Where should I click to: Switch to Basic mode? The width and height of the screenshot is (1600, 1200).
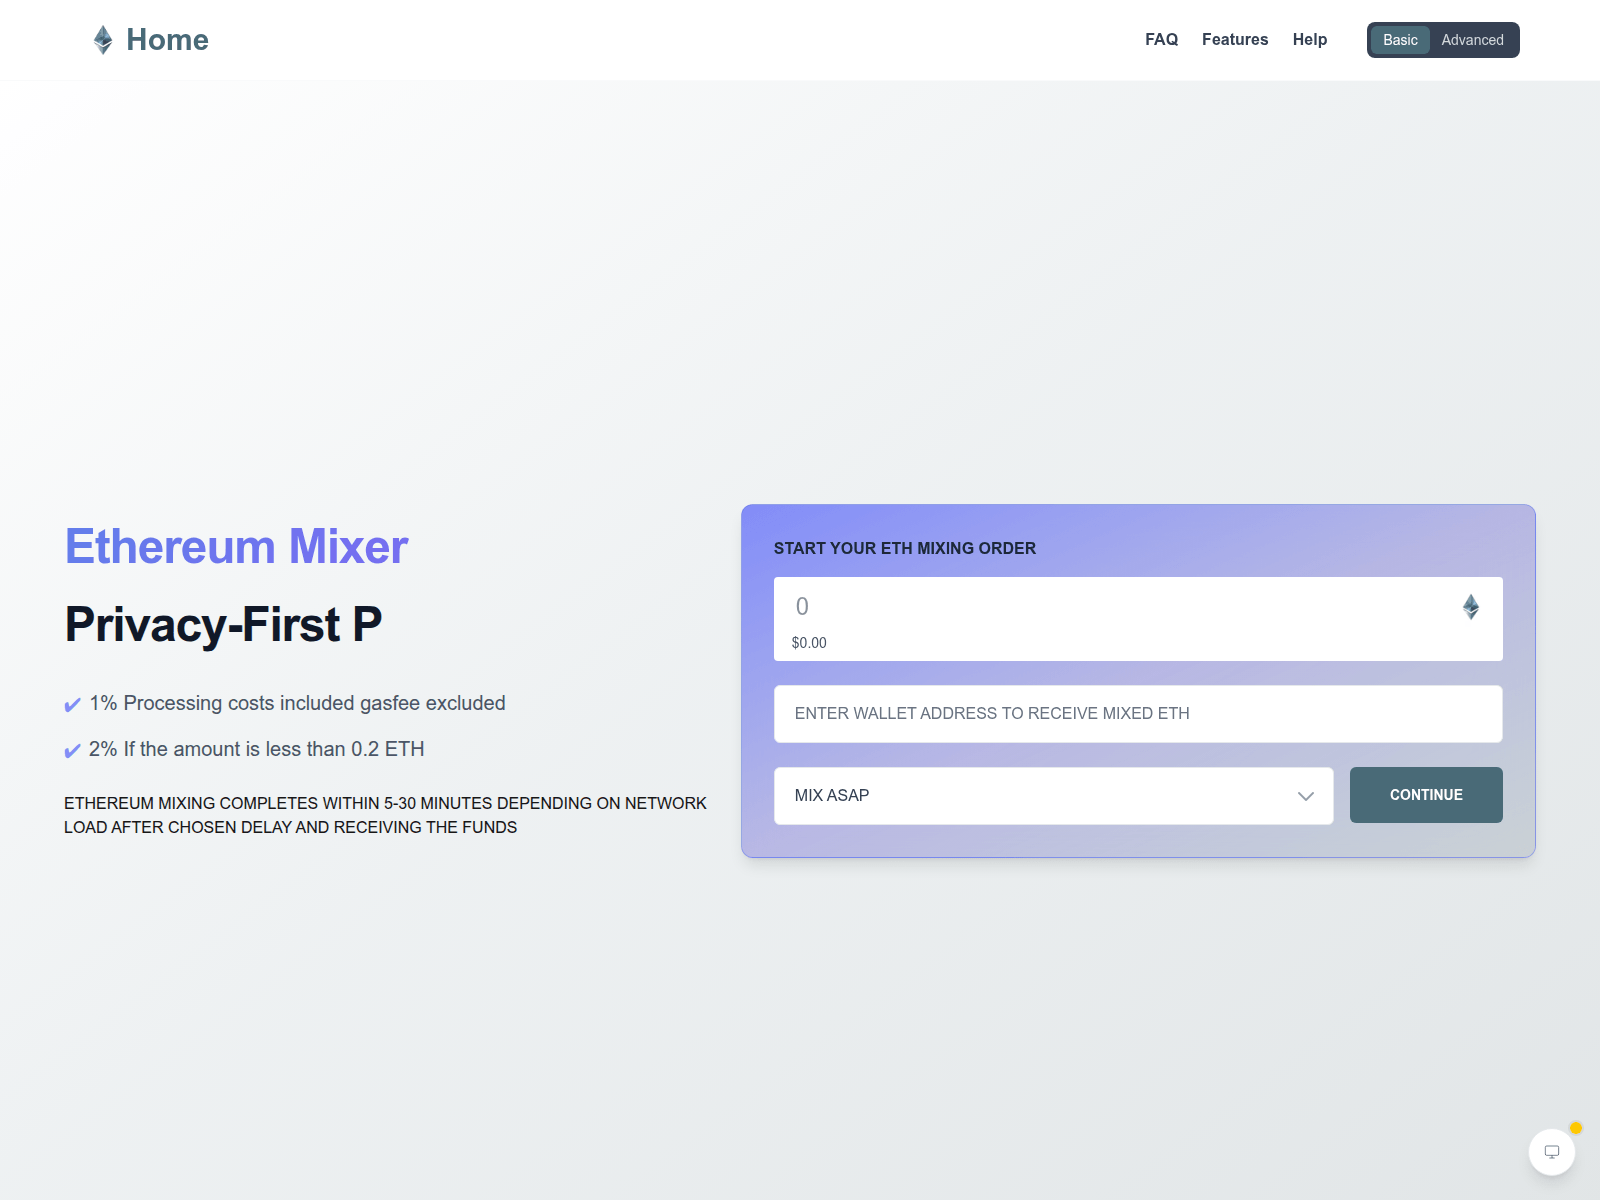tap(1400, 40)
